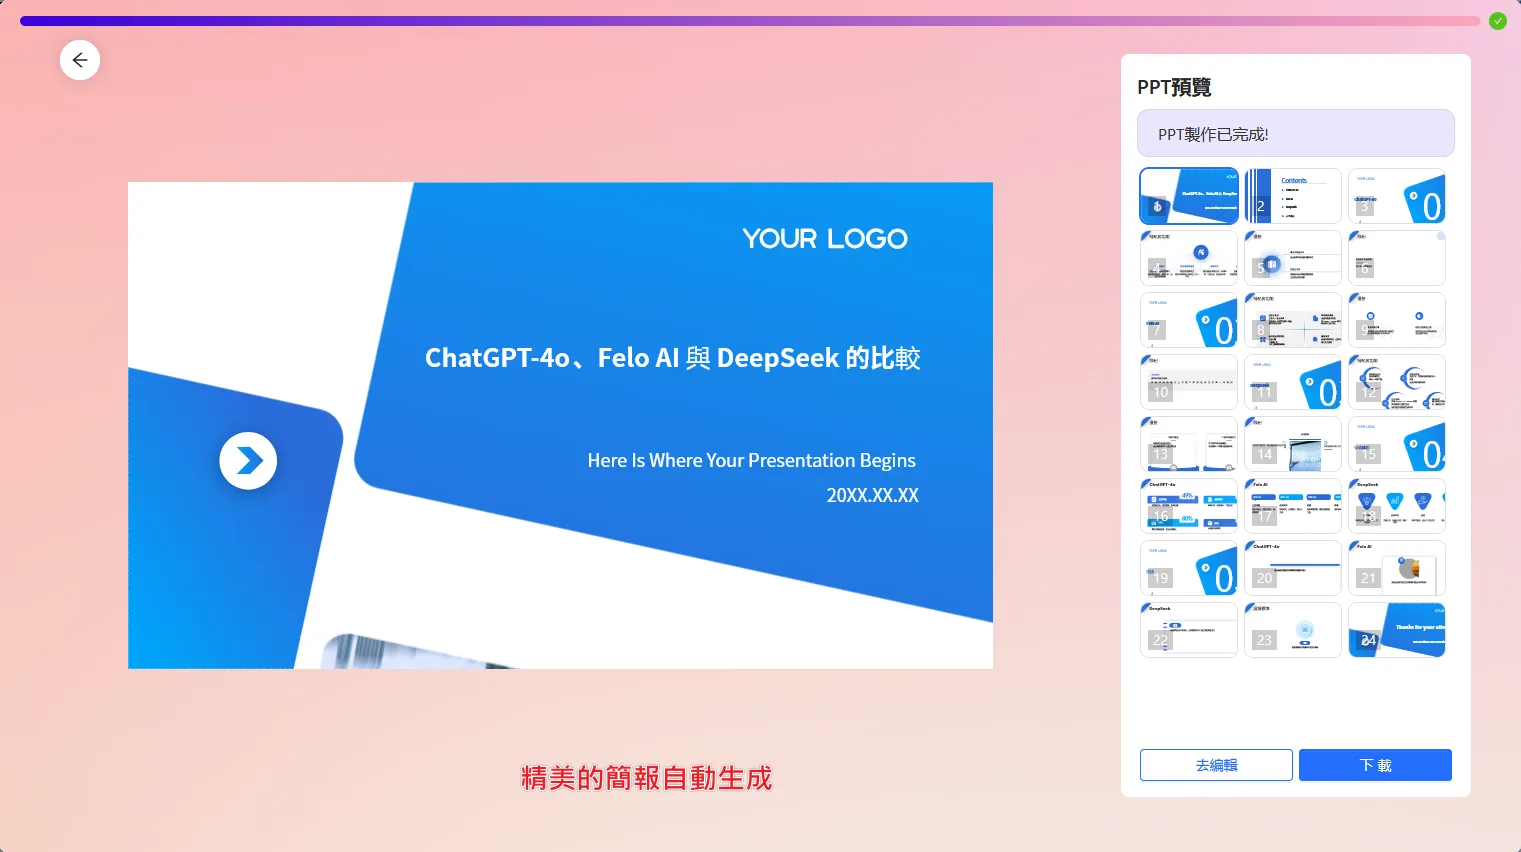Show slide thumbnail 13
Image resolution: width=1521 pixels, height=852 pixels.
click(1189, 444)
